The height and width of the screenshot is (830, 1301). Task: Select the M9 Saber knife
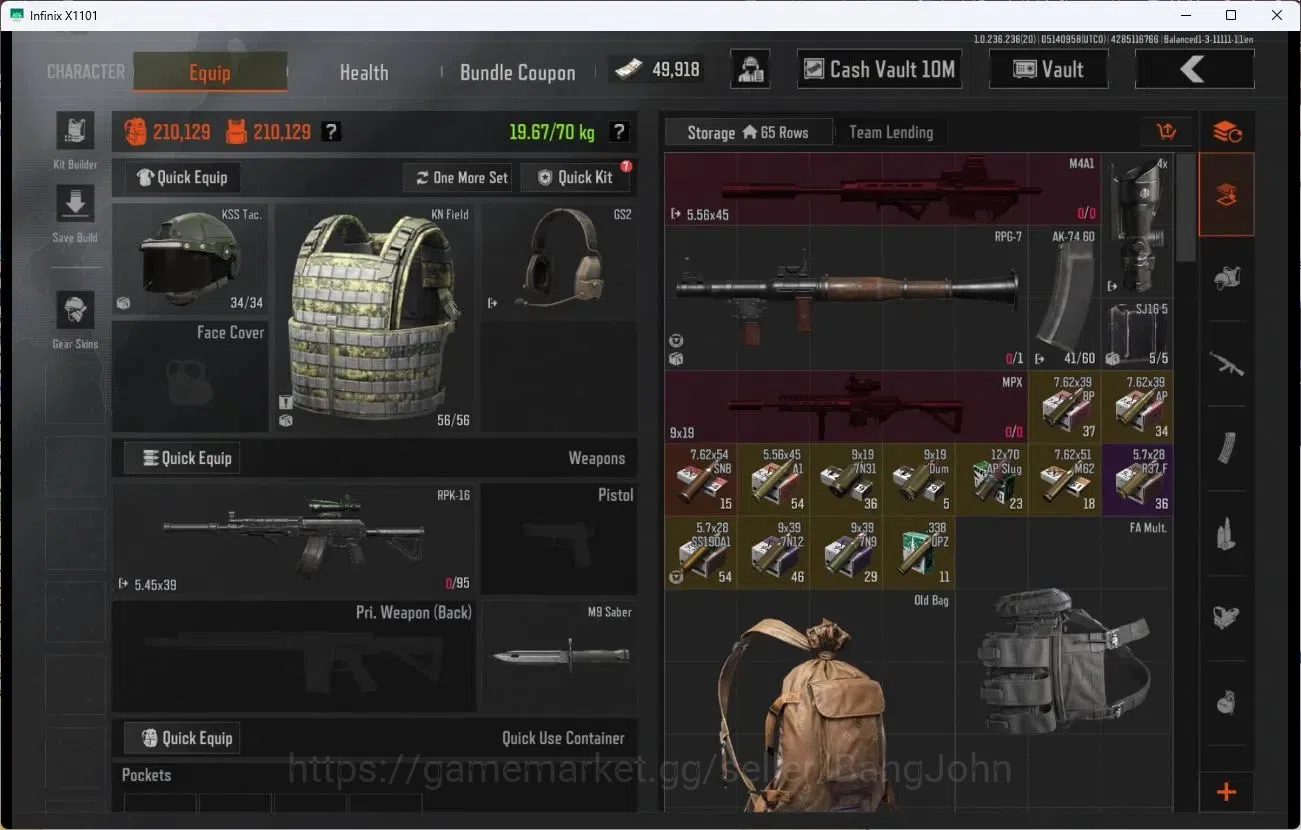559,656
